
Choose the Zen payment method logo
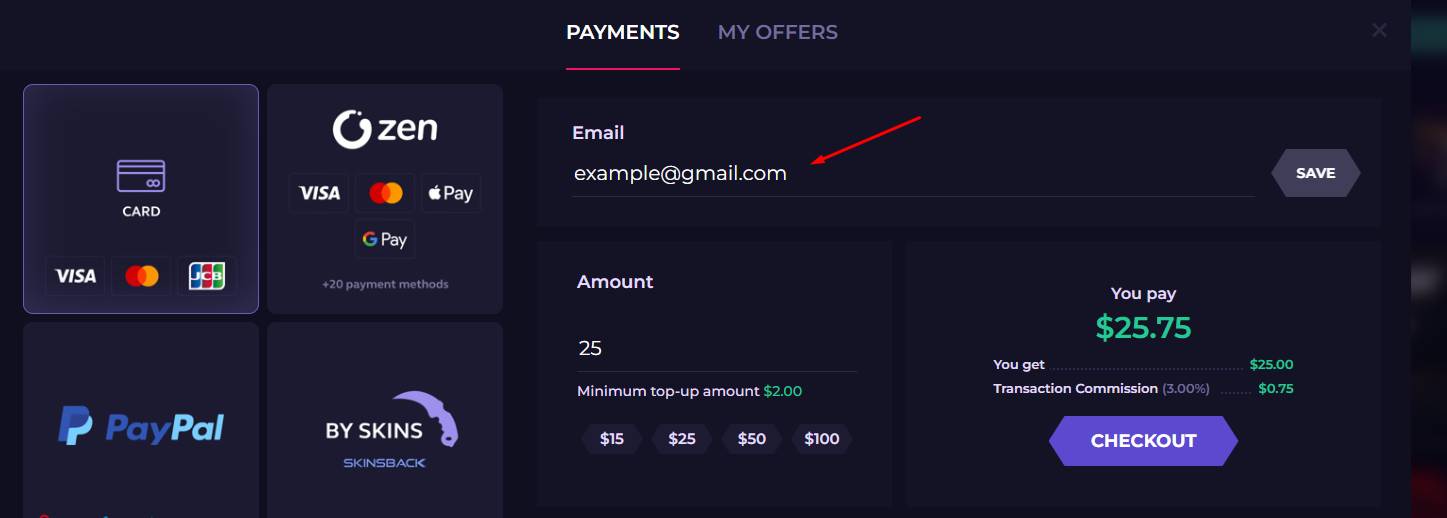click(x=385, y=130)
